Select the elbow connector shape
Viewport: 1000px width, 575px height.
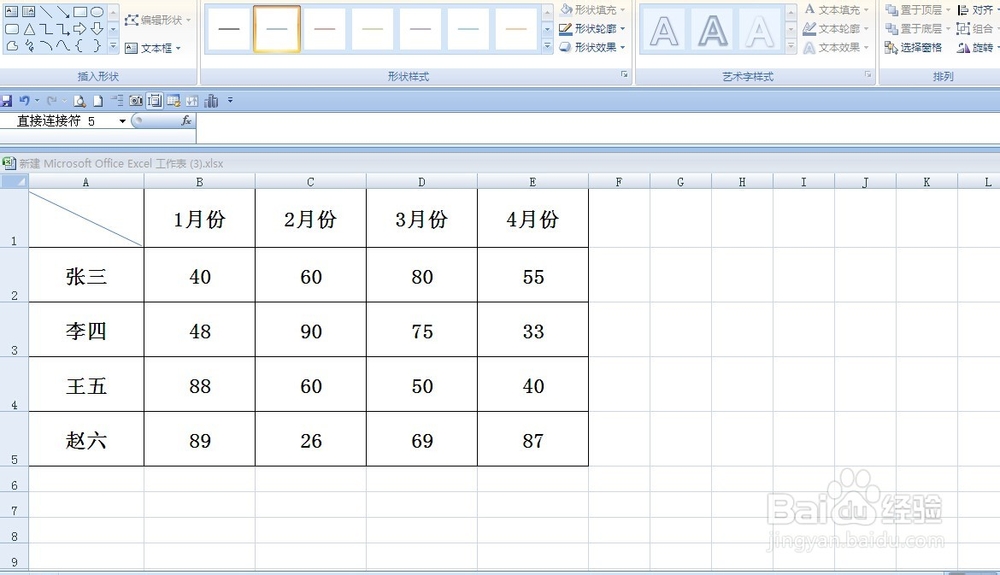pos(46,29)
